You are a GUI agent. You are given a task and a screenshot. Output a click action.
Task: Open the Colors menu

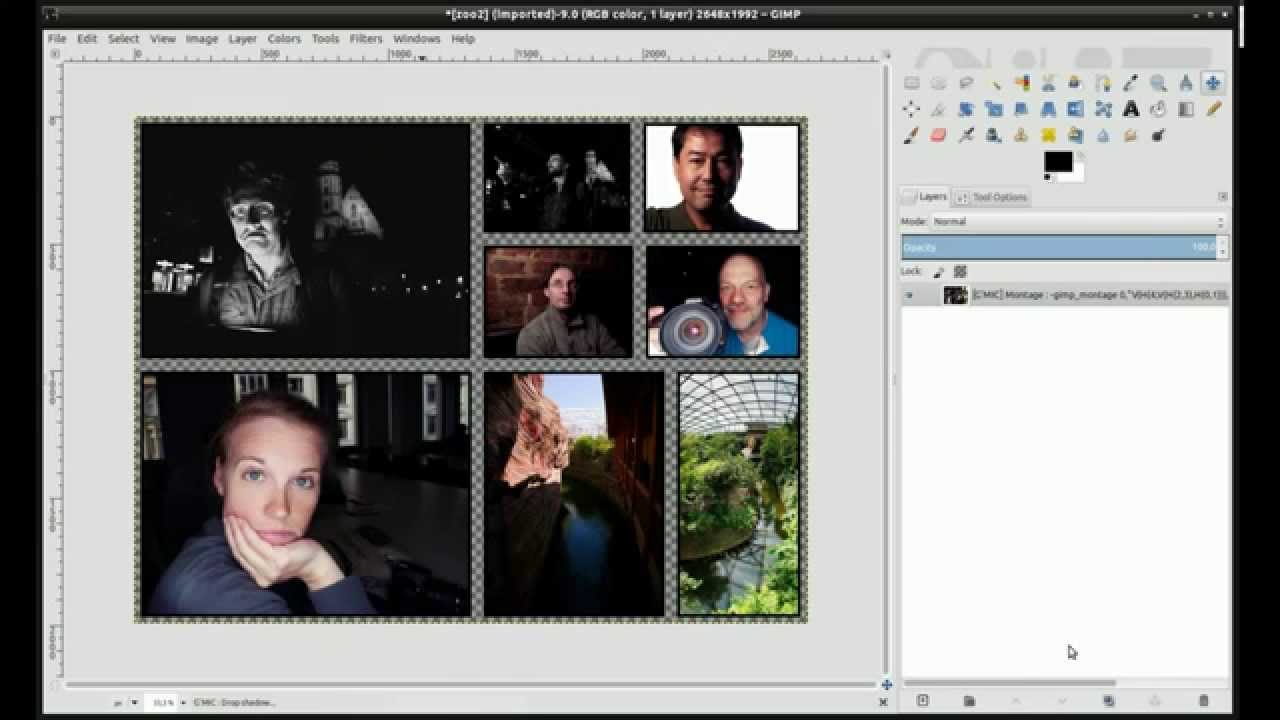284,39
